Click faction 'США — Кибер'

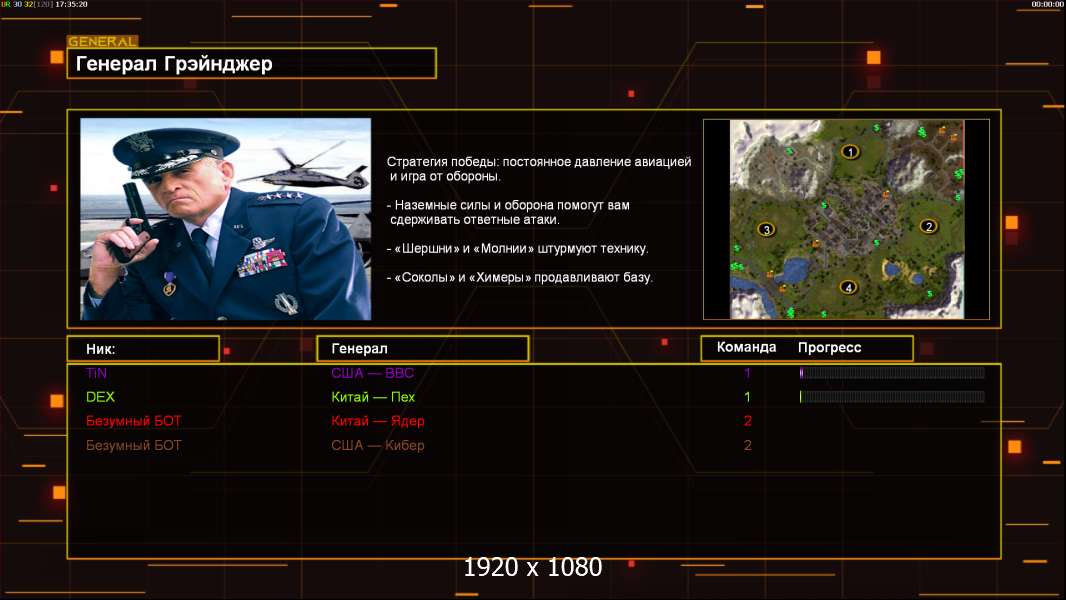[x=377, y=445]
